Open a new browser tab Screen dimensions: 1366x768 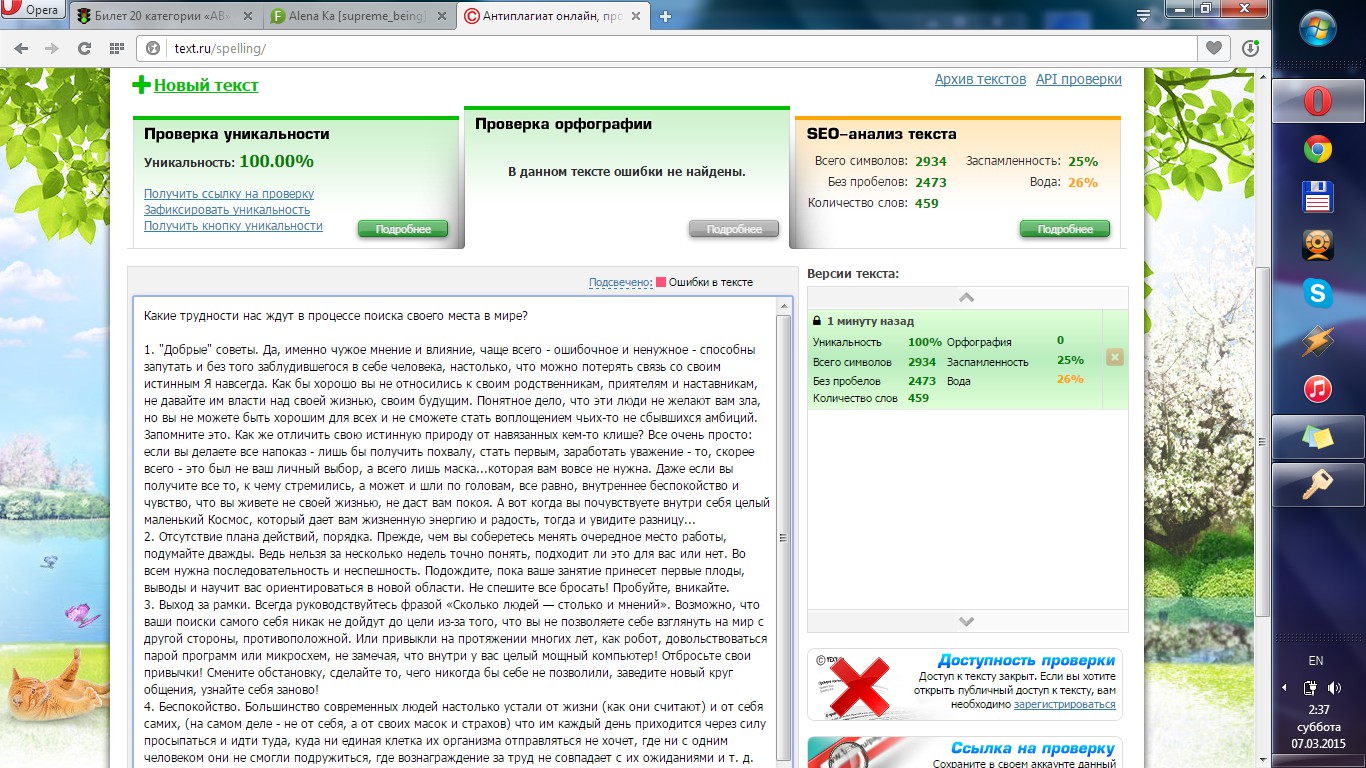[665, 16]
